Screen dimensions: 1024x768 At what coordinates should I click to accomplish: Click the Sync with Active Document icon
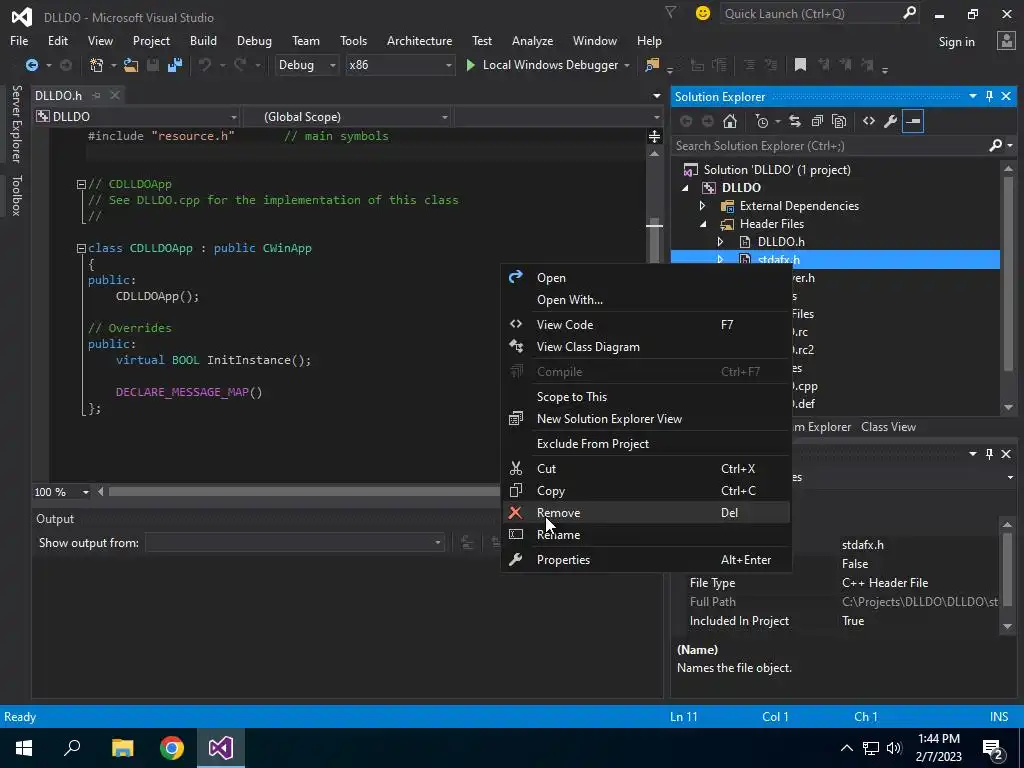pyautogui.click(x=795, y=121)
